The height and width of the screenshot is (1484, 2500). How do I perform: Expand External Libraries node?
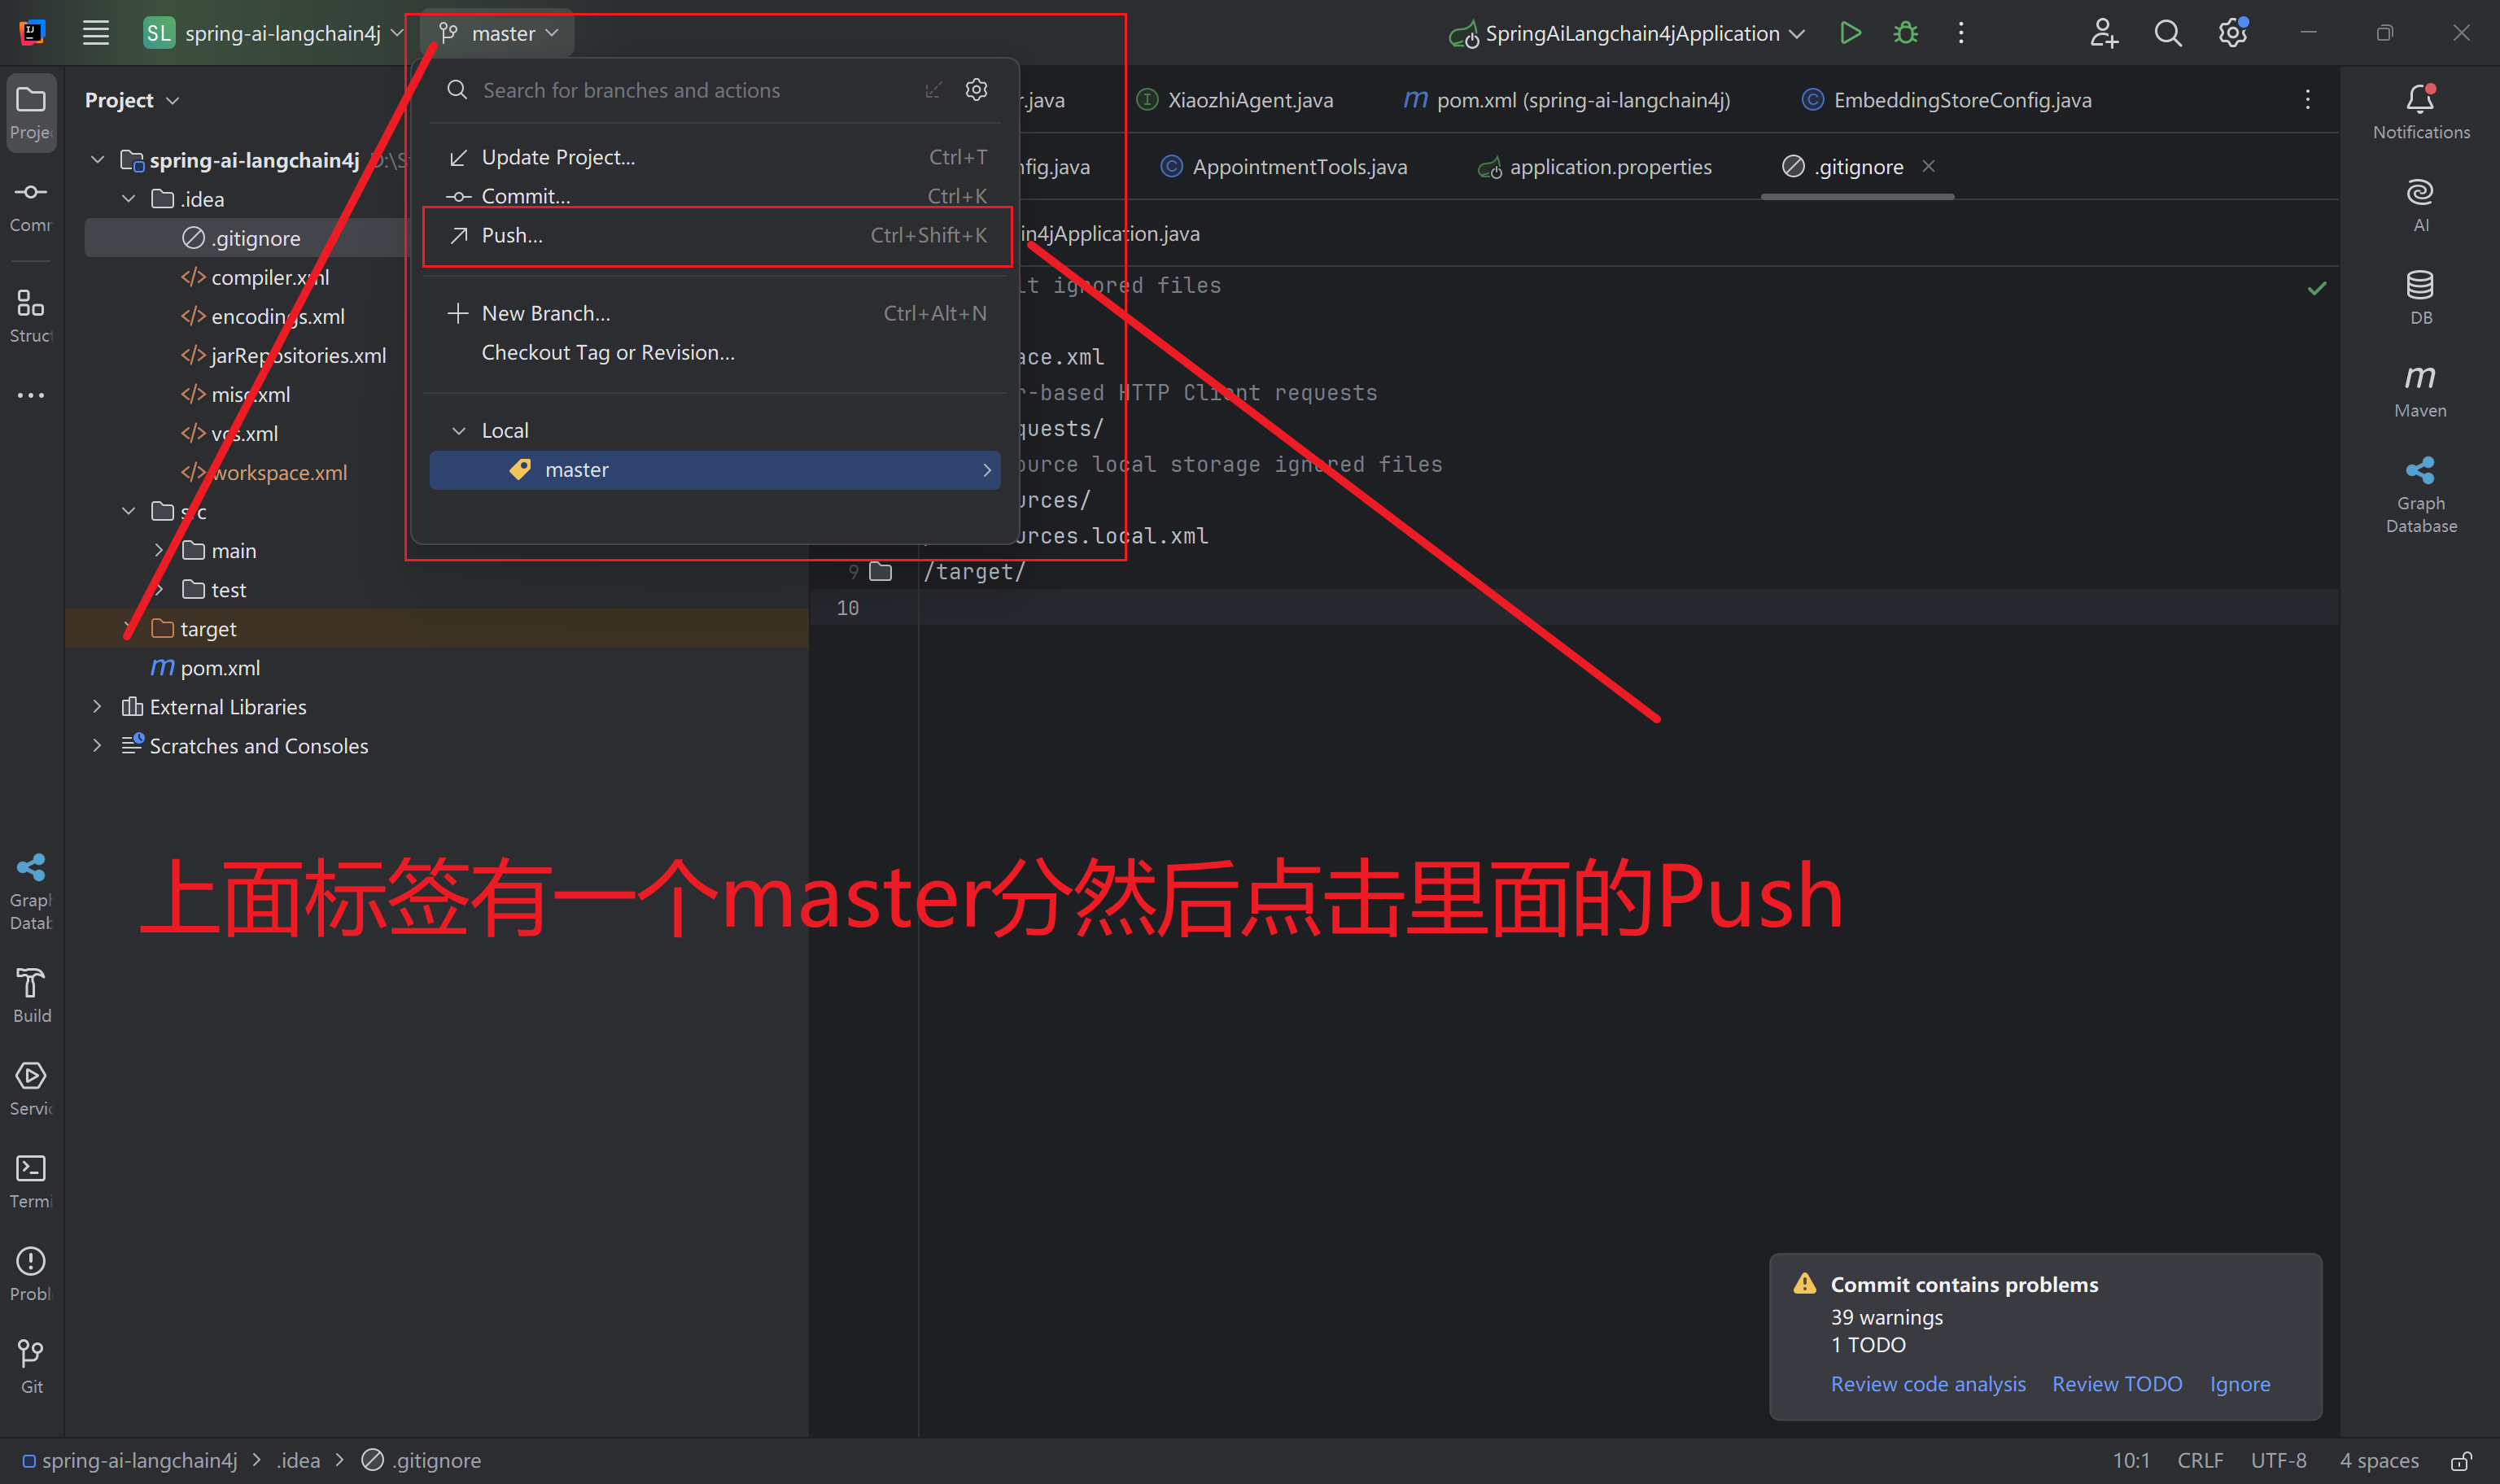click(97, 706)
